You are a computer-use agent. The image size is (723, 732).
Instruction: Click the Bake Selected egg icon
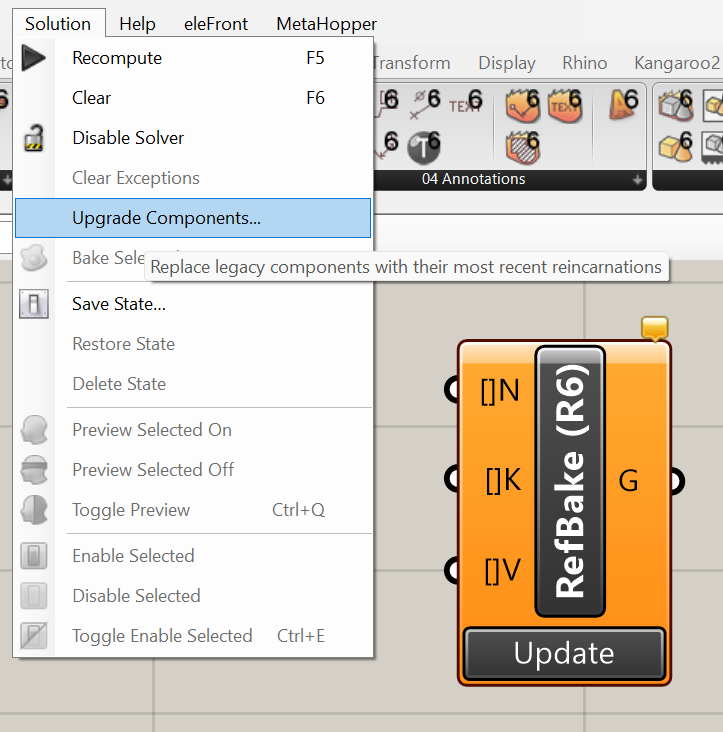pyautogui.click(x=34, y=258)
